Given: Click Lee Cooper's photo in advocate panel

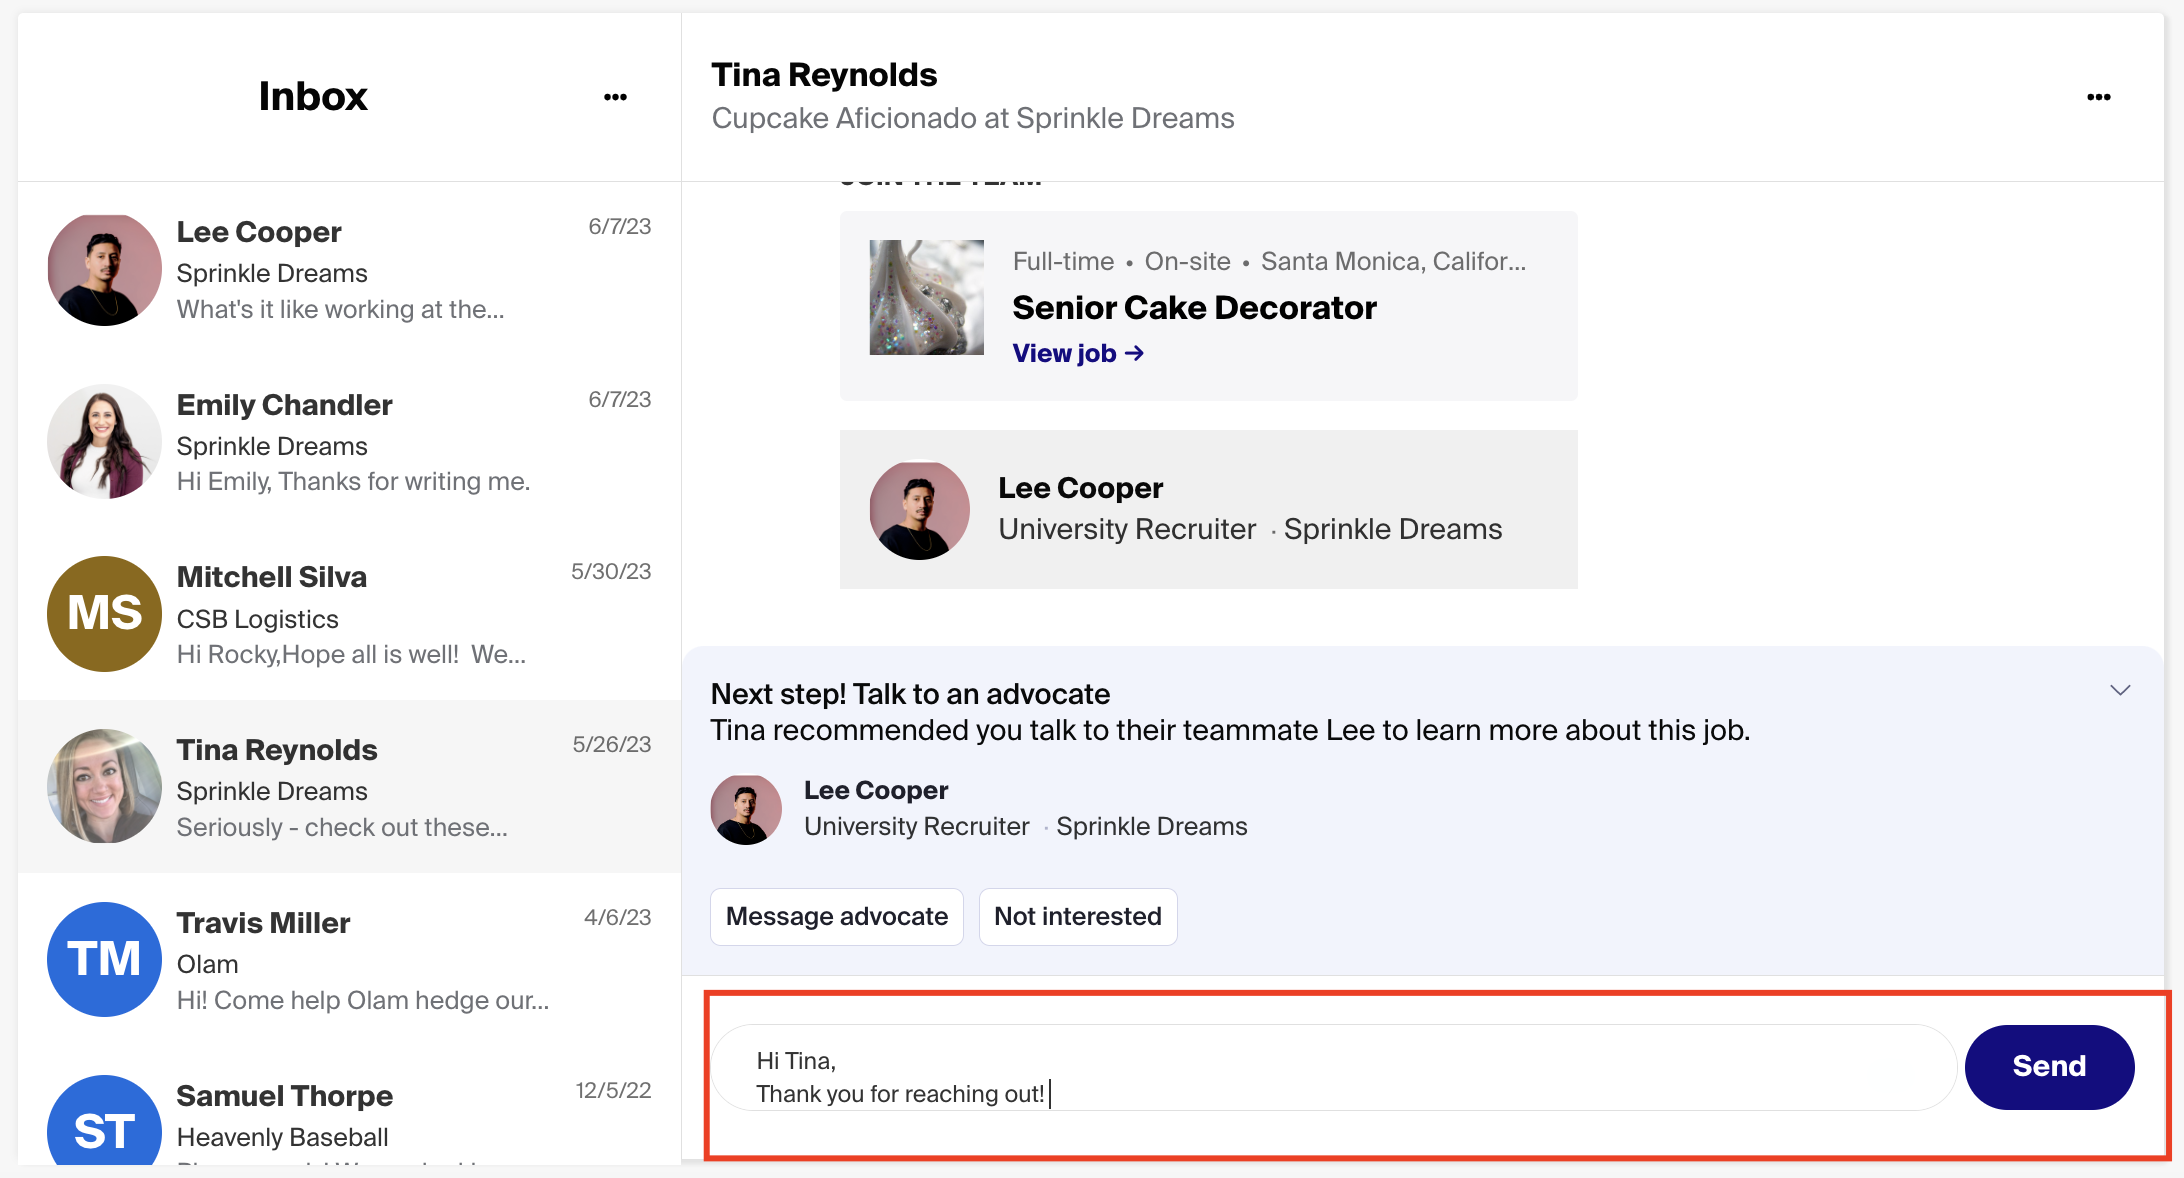Looking at the screenshot, I should (746, 809).
